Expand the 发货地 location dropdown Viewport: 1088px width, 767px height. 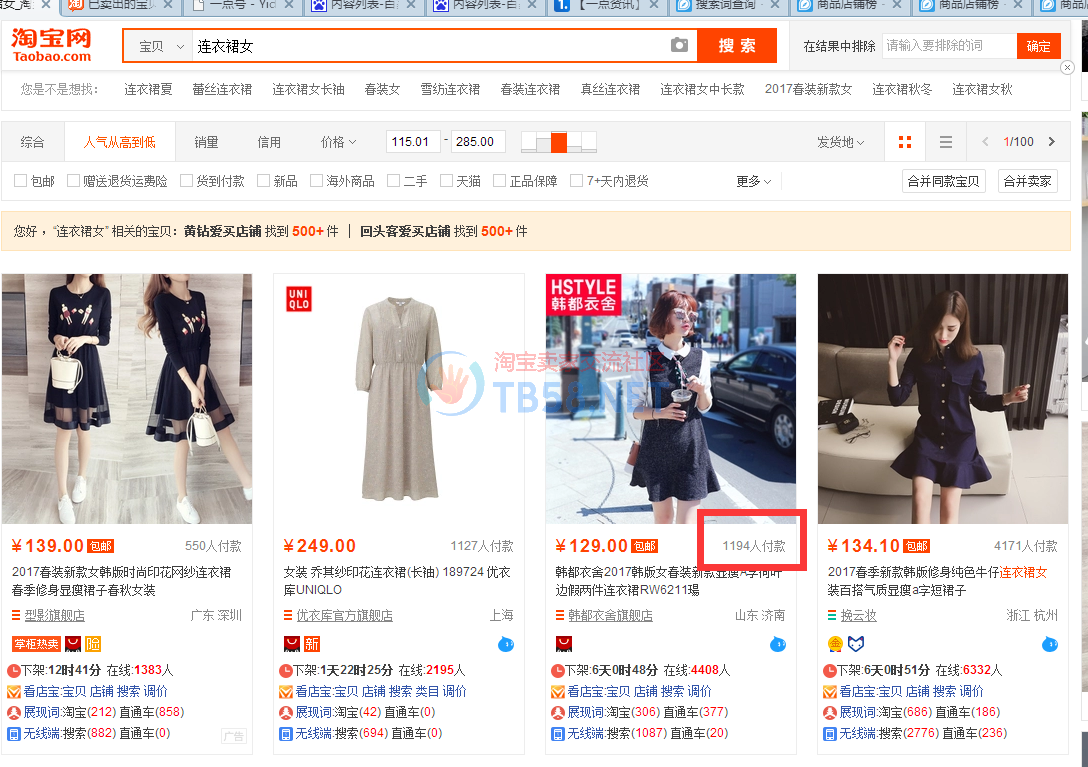[x=840, y=142]
